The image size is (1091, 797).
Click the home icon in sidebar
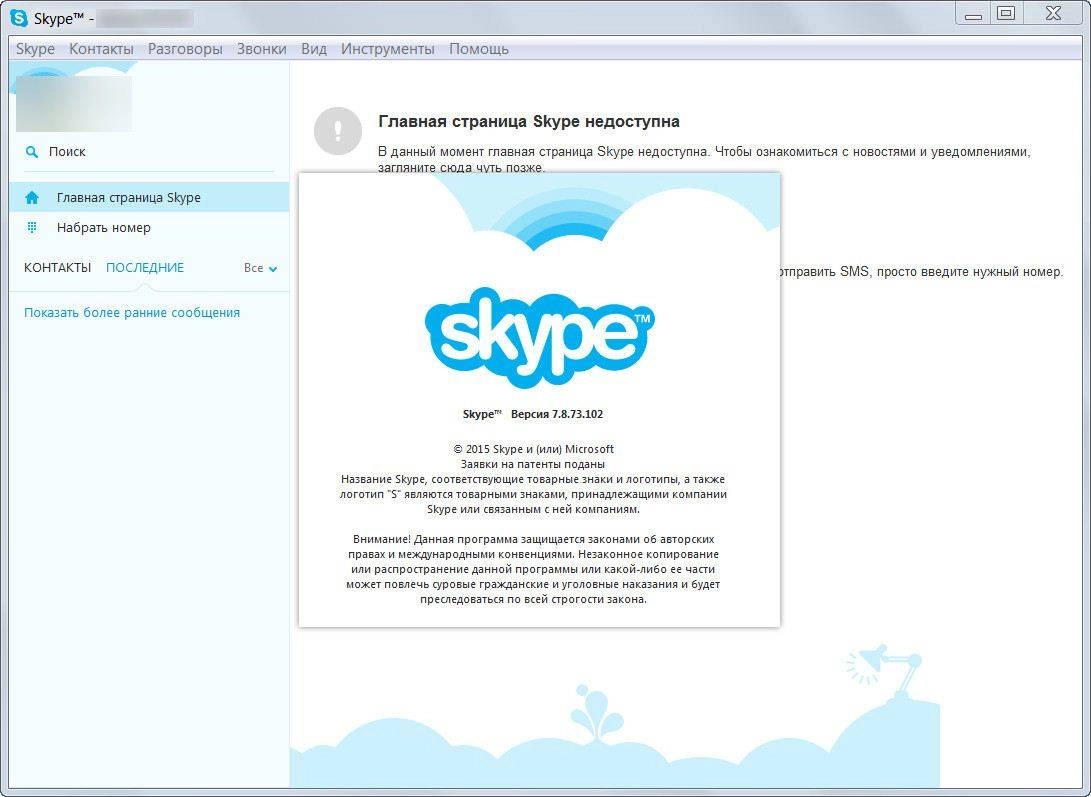(32, 198)
